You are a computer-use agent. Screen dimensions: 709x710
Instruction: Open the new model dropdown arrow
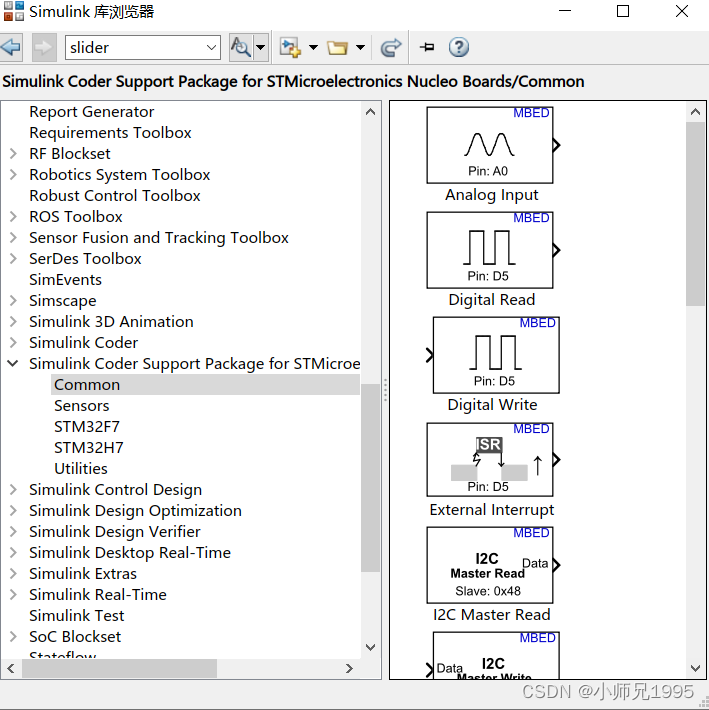click(313, 47)
